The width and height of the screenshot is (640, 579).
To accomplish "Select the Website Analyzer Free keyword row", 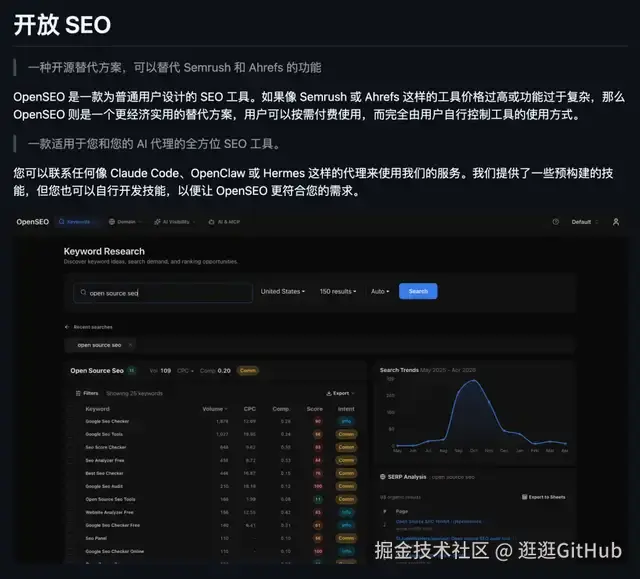I will point(214,512).
